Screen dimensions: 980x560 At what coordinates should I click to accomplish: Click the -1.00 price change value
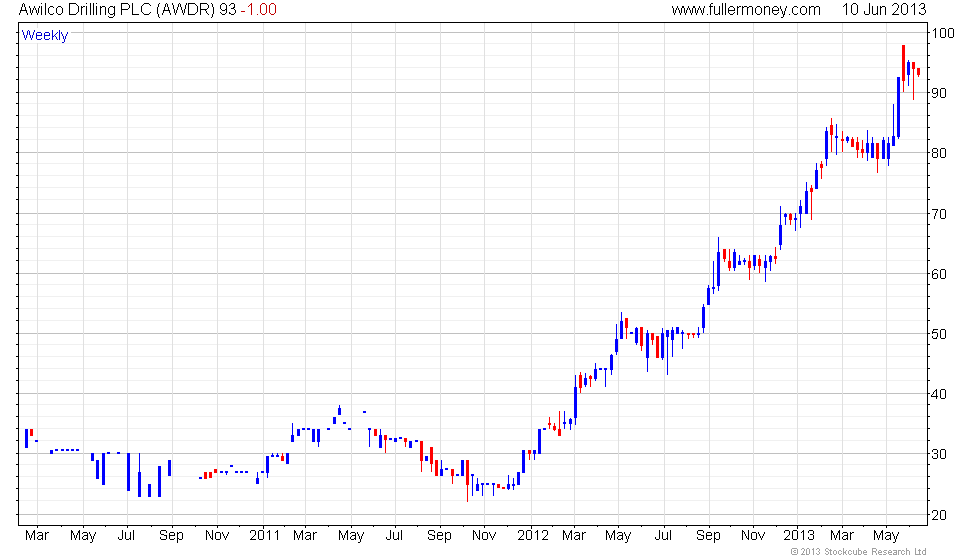[x=259, y=9]
